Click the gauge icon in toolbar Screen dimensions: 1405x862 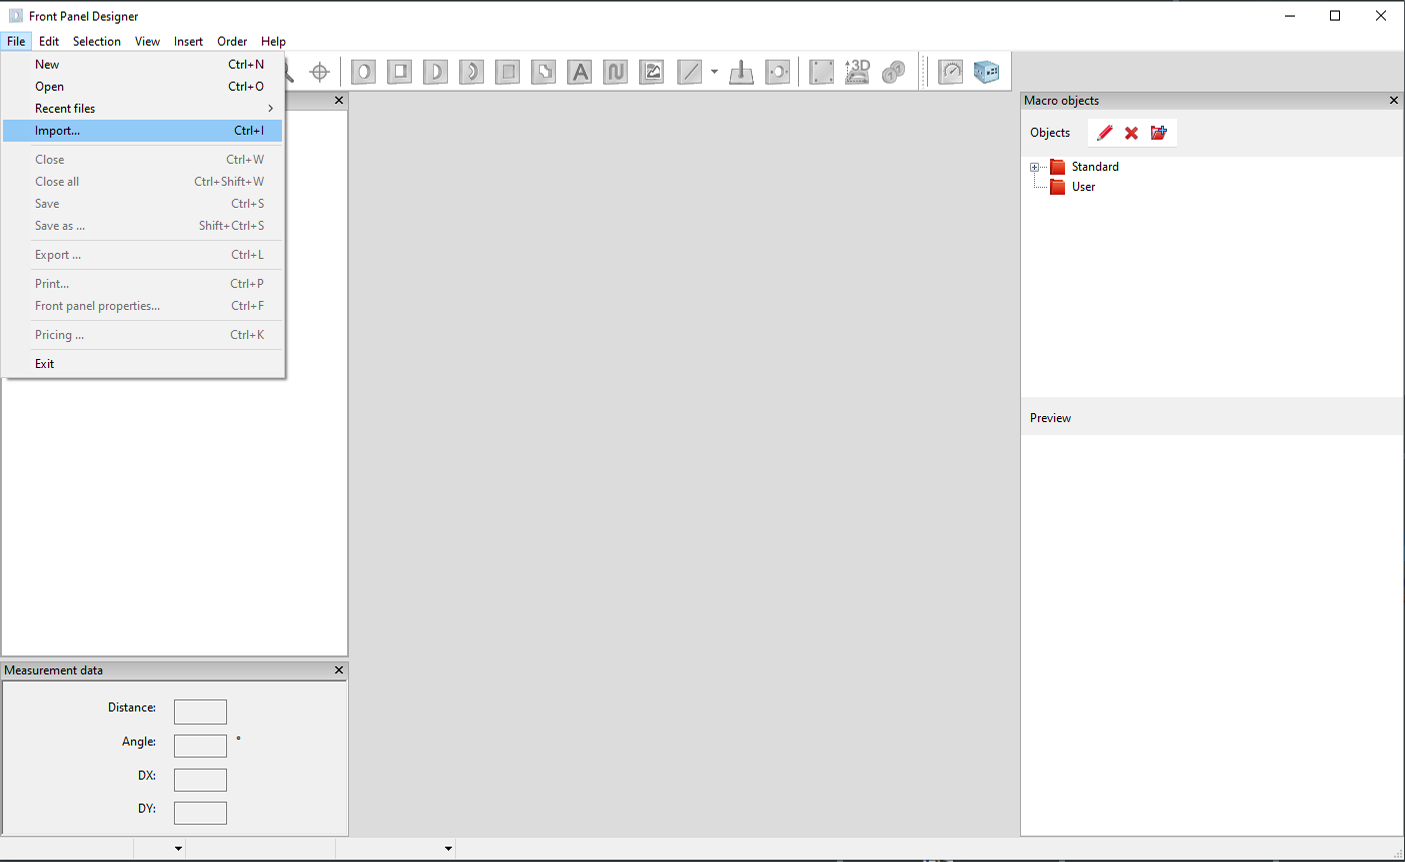pos(951,72)
